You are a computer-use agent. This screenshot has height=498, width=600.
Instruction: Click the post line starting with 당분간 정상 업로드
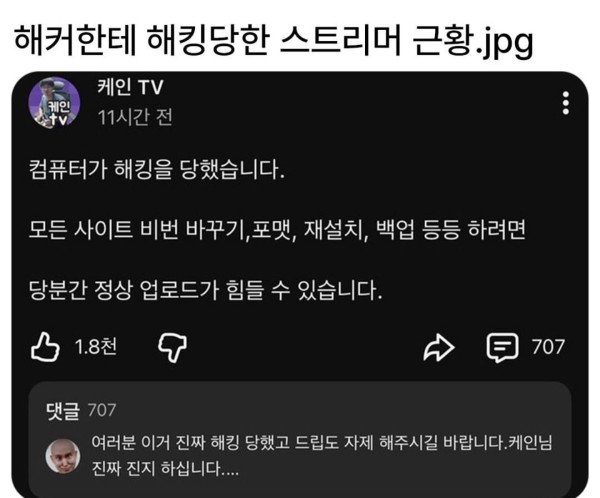point(206,290)
